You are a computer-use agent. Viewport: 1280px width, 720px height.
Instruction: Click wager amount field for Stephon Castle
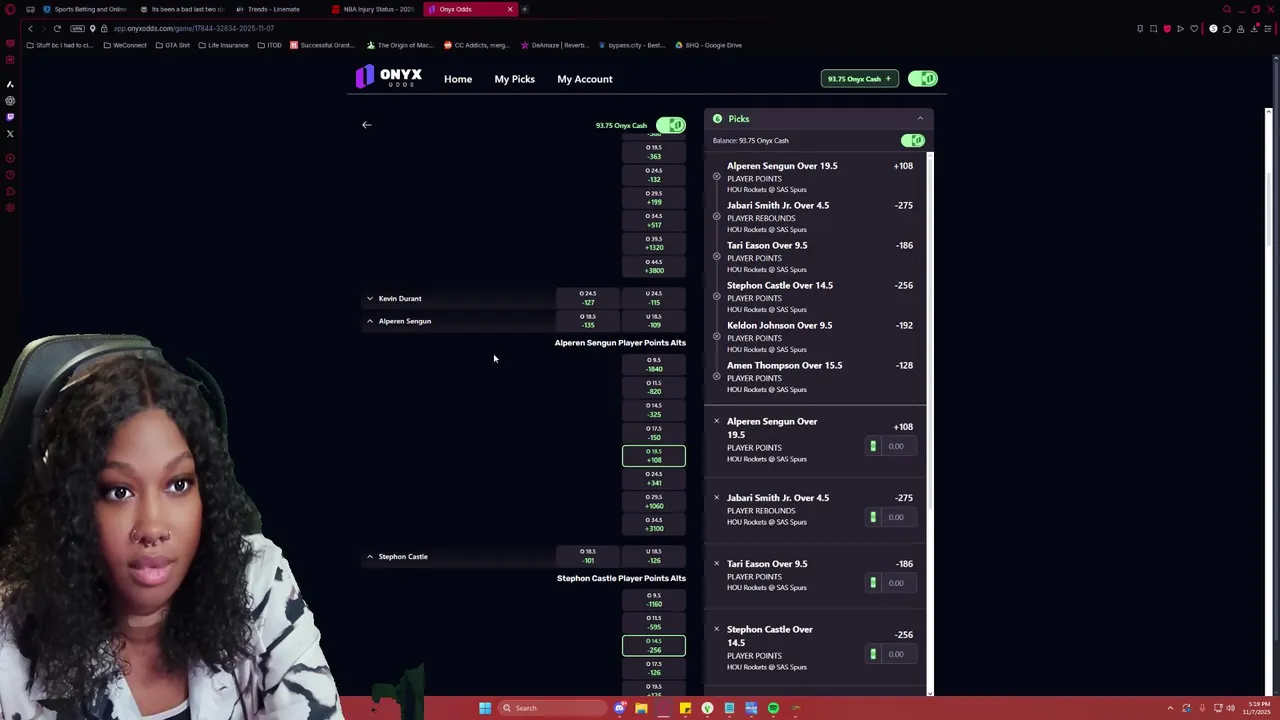pos(896,654)
